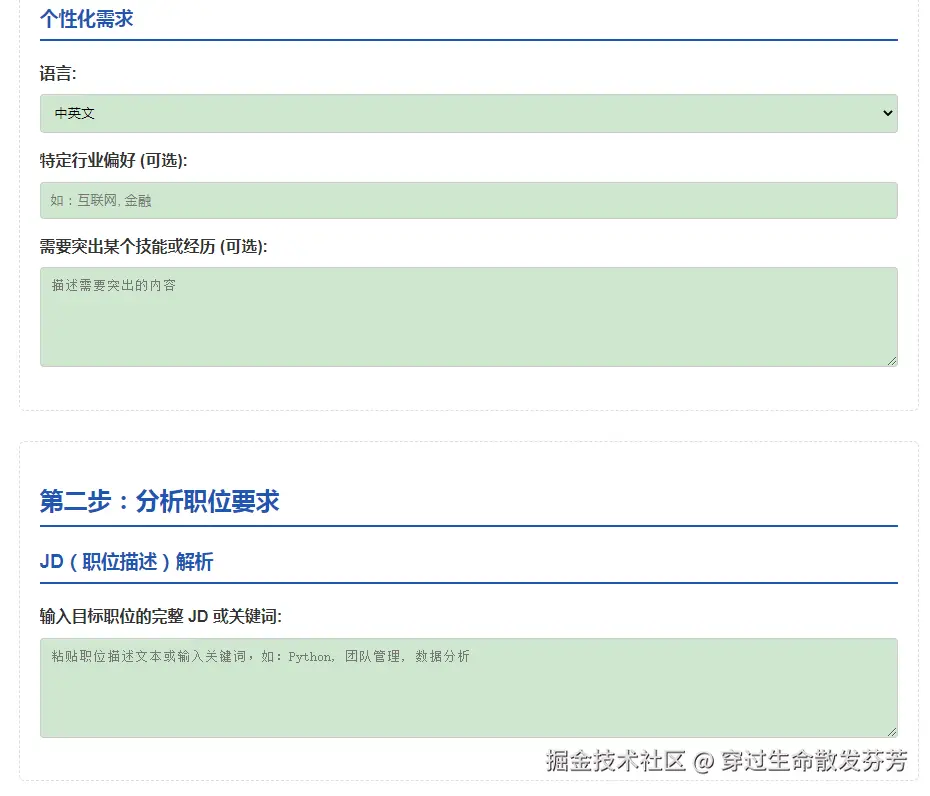Select the skill highlight textarea under 需要突出某个技能或经历

468,315
